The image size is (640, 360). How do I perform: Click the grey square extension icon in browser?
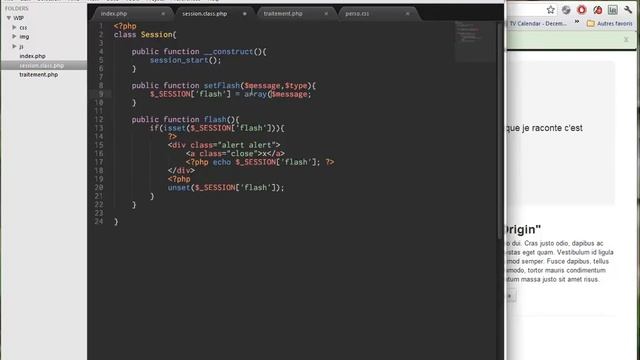click(613, 10)
